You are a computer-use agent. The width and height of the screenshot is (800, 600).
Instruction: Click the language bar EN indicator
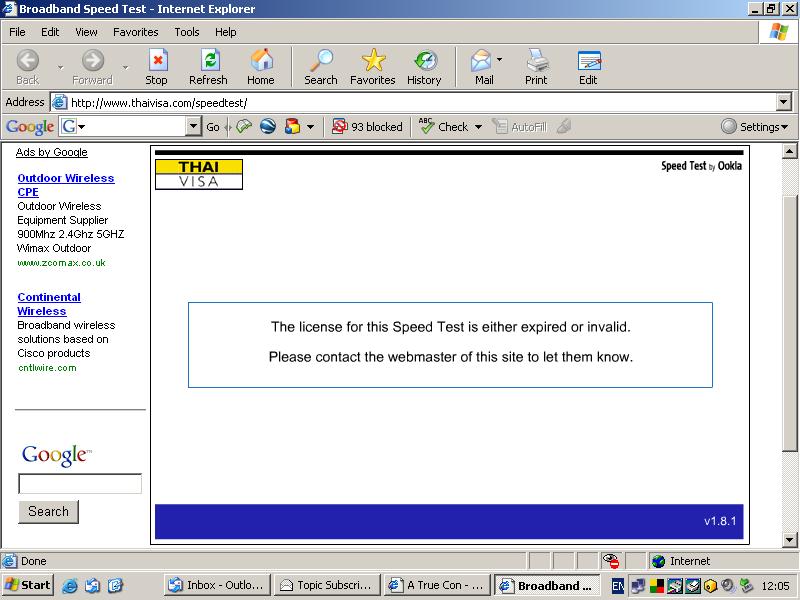tap(617, 586)
